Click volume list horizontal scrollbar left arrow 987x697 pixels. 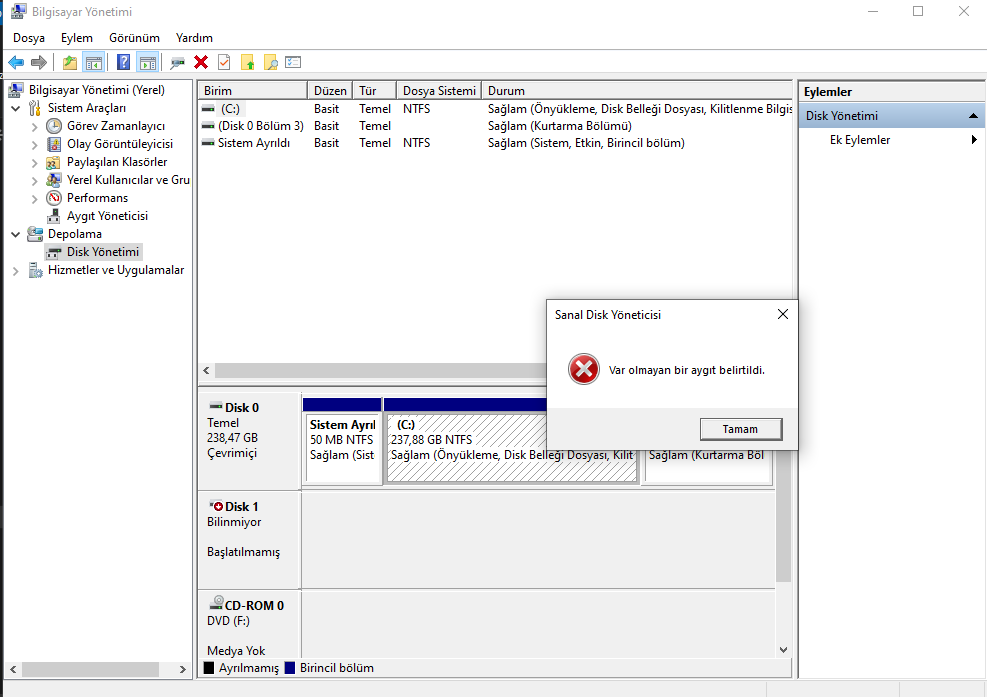[x=206, y=370]
